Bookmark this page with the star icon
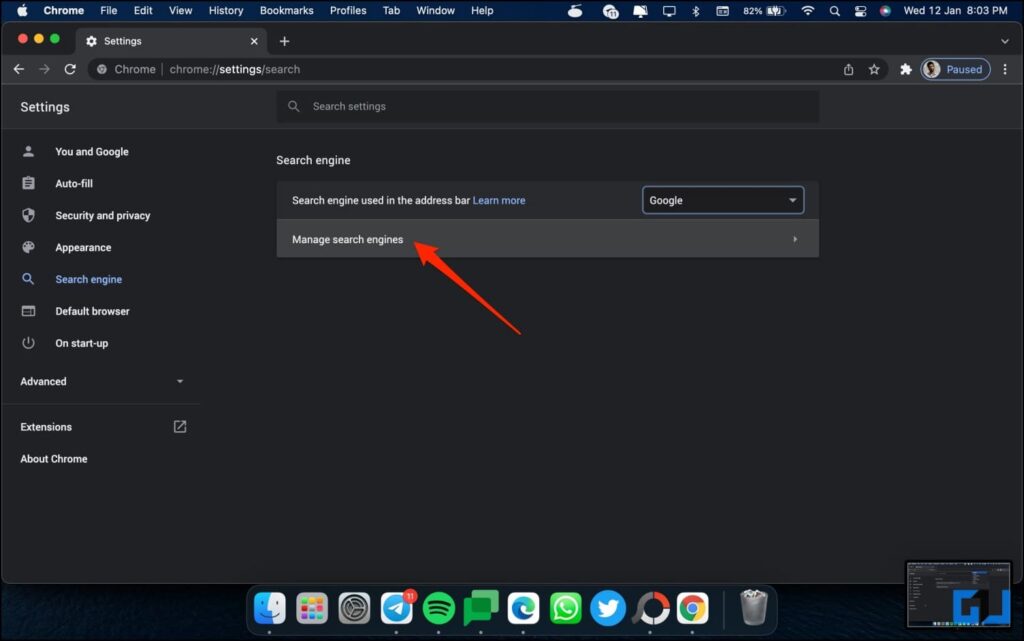 coord(874,69)
